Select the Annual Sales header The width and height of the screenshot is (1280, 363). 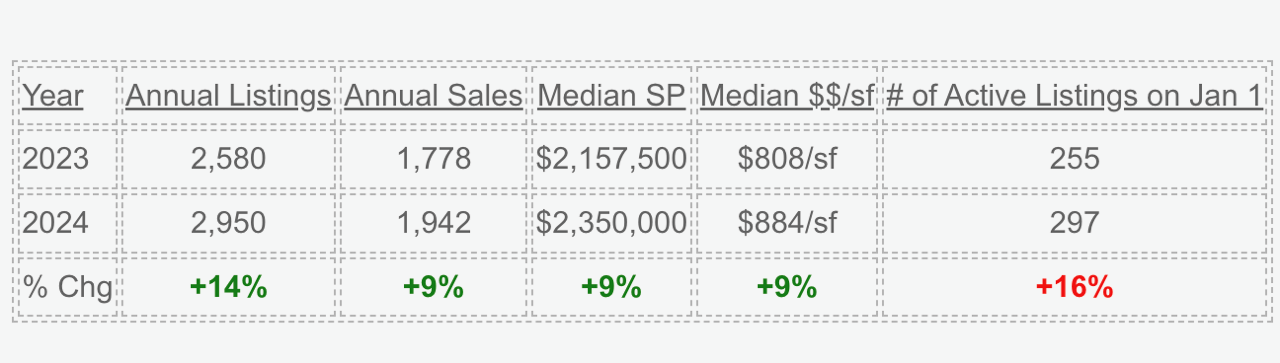[x=433, y=96]
